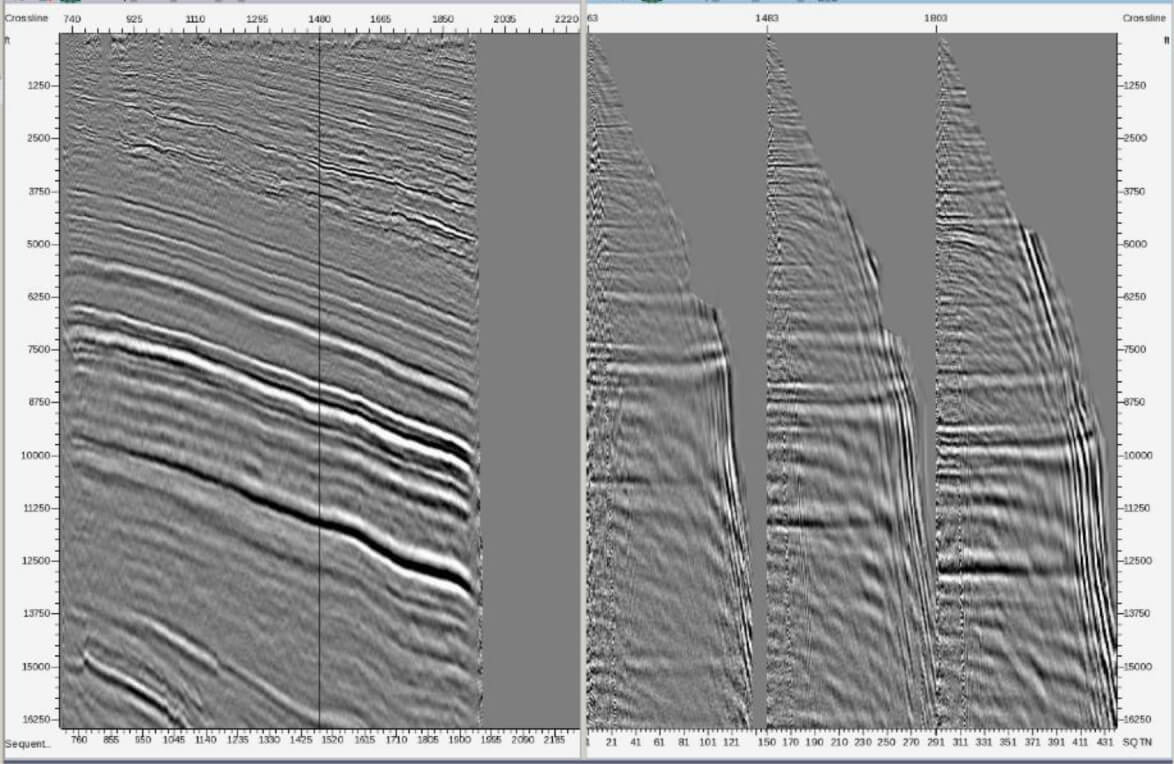The height and width of the screenshot is (764, 1174).
Task: Click sequence tick value 1520
Action: pyautogui.click(x=332, y=740)
